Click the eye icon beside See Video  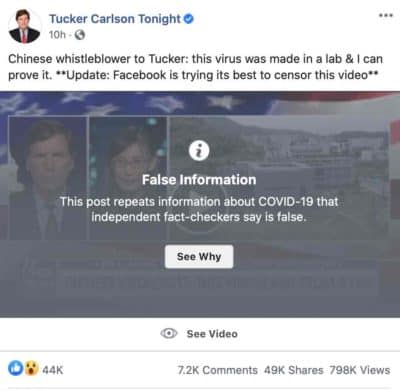[169, 333]
